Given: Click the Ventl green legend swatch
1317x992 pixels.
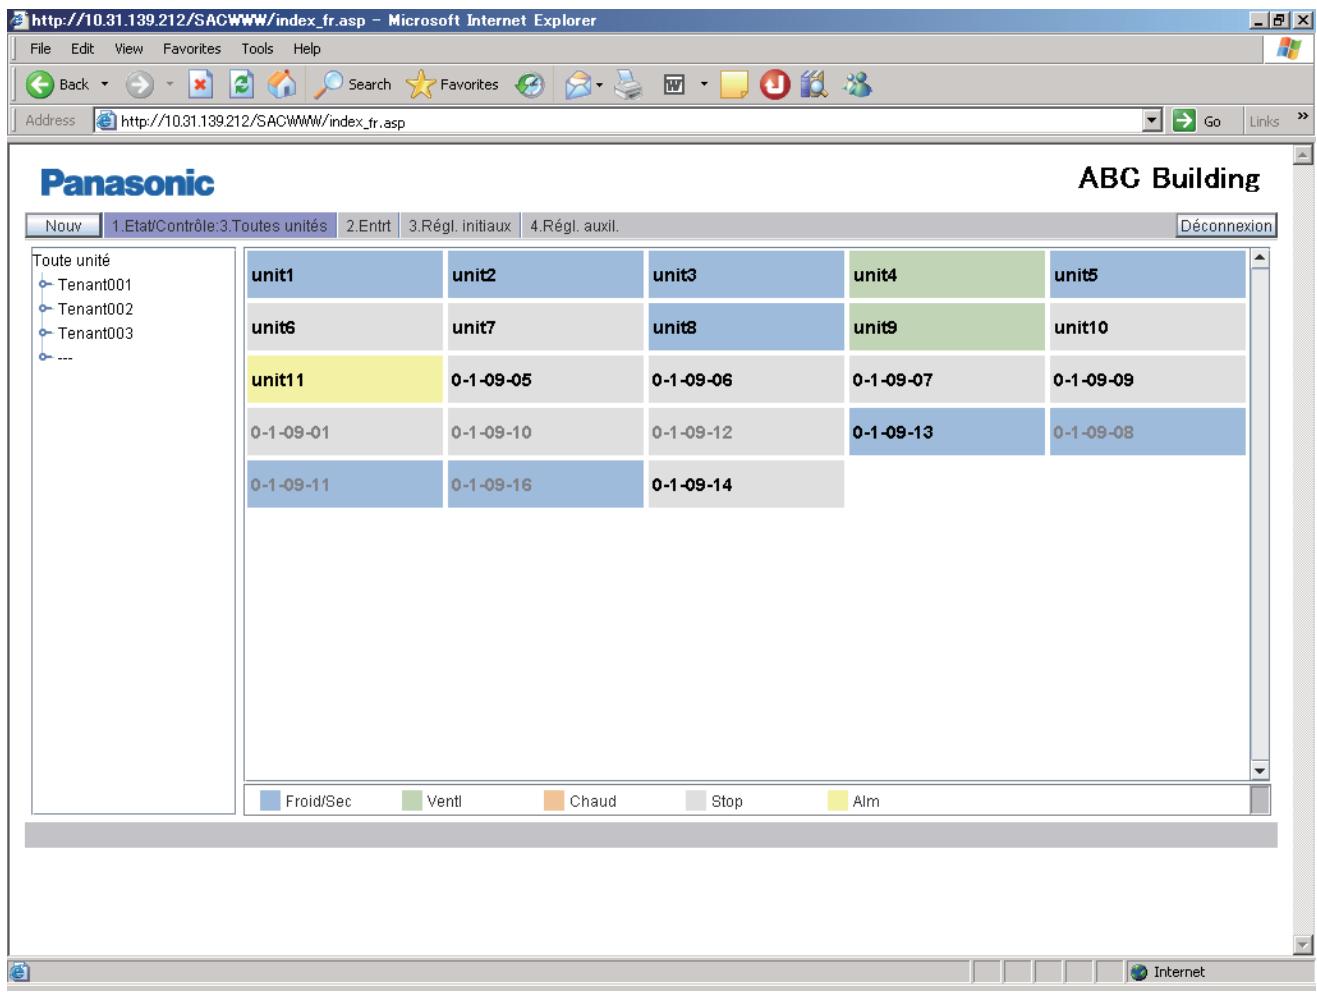Looking at the screenshot, I should tap(411, 801).
